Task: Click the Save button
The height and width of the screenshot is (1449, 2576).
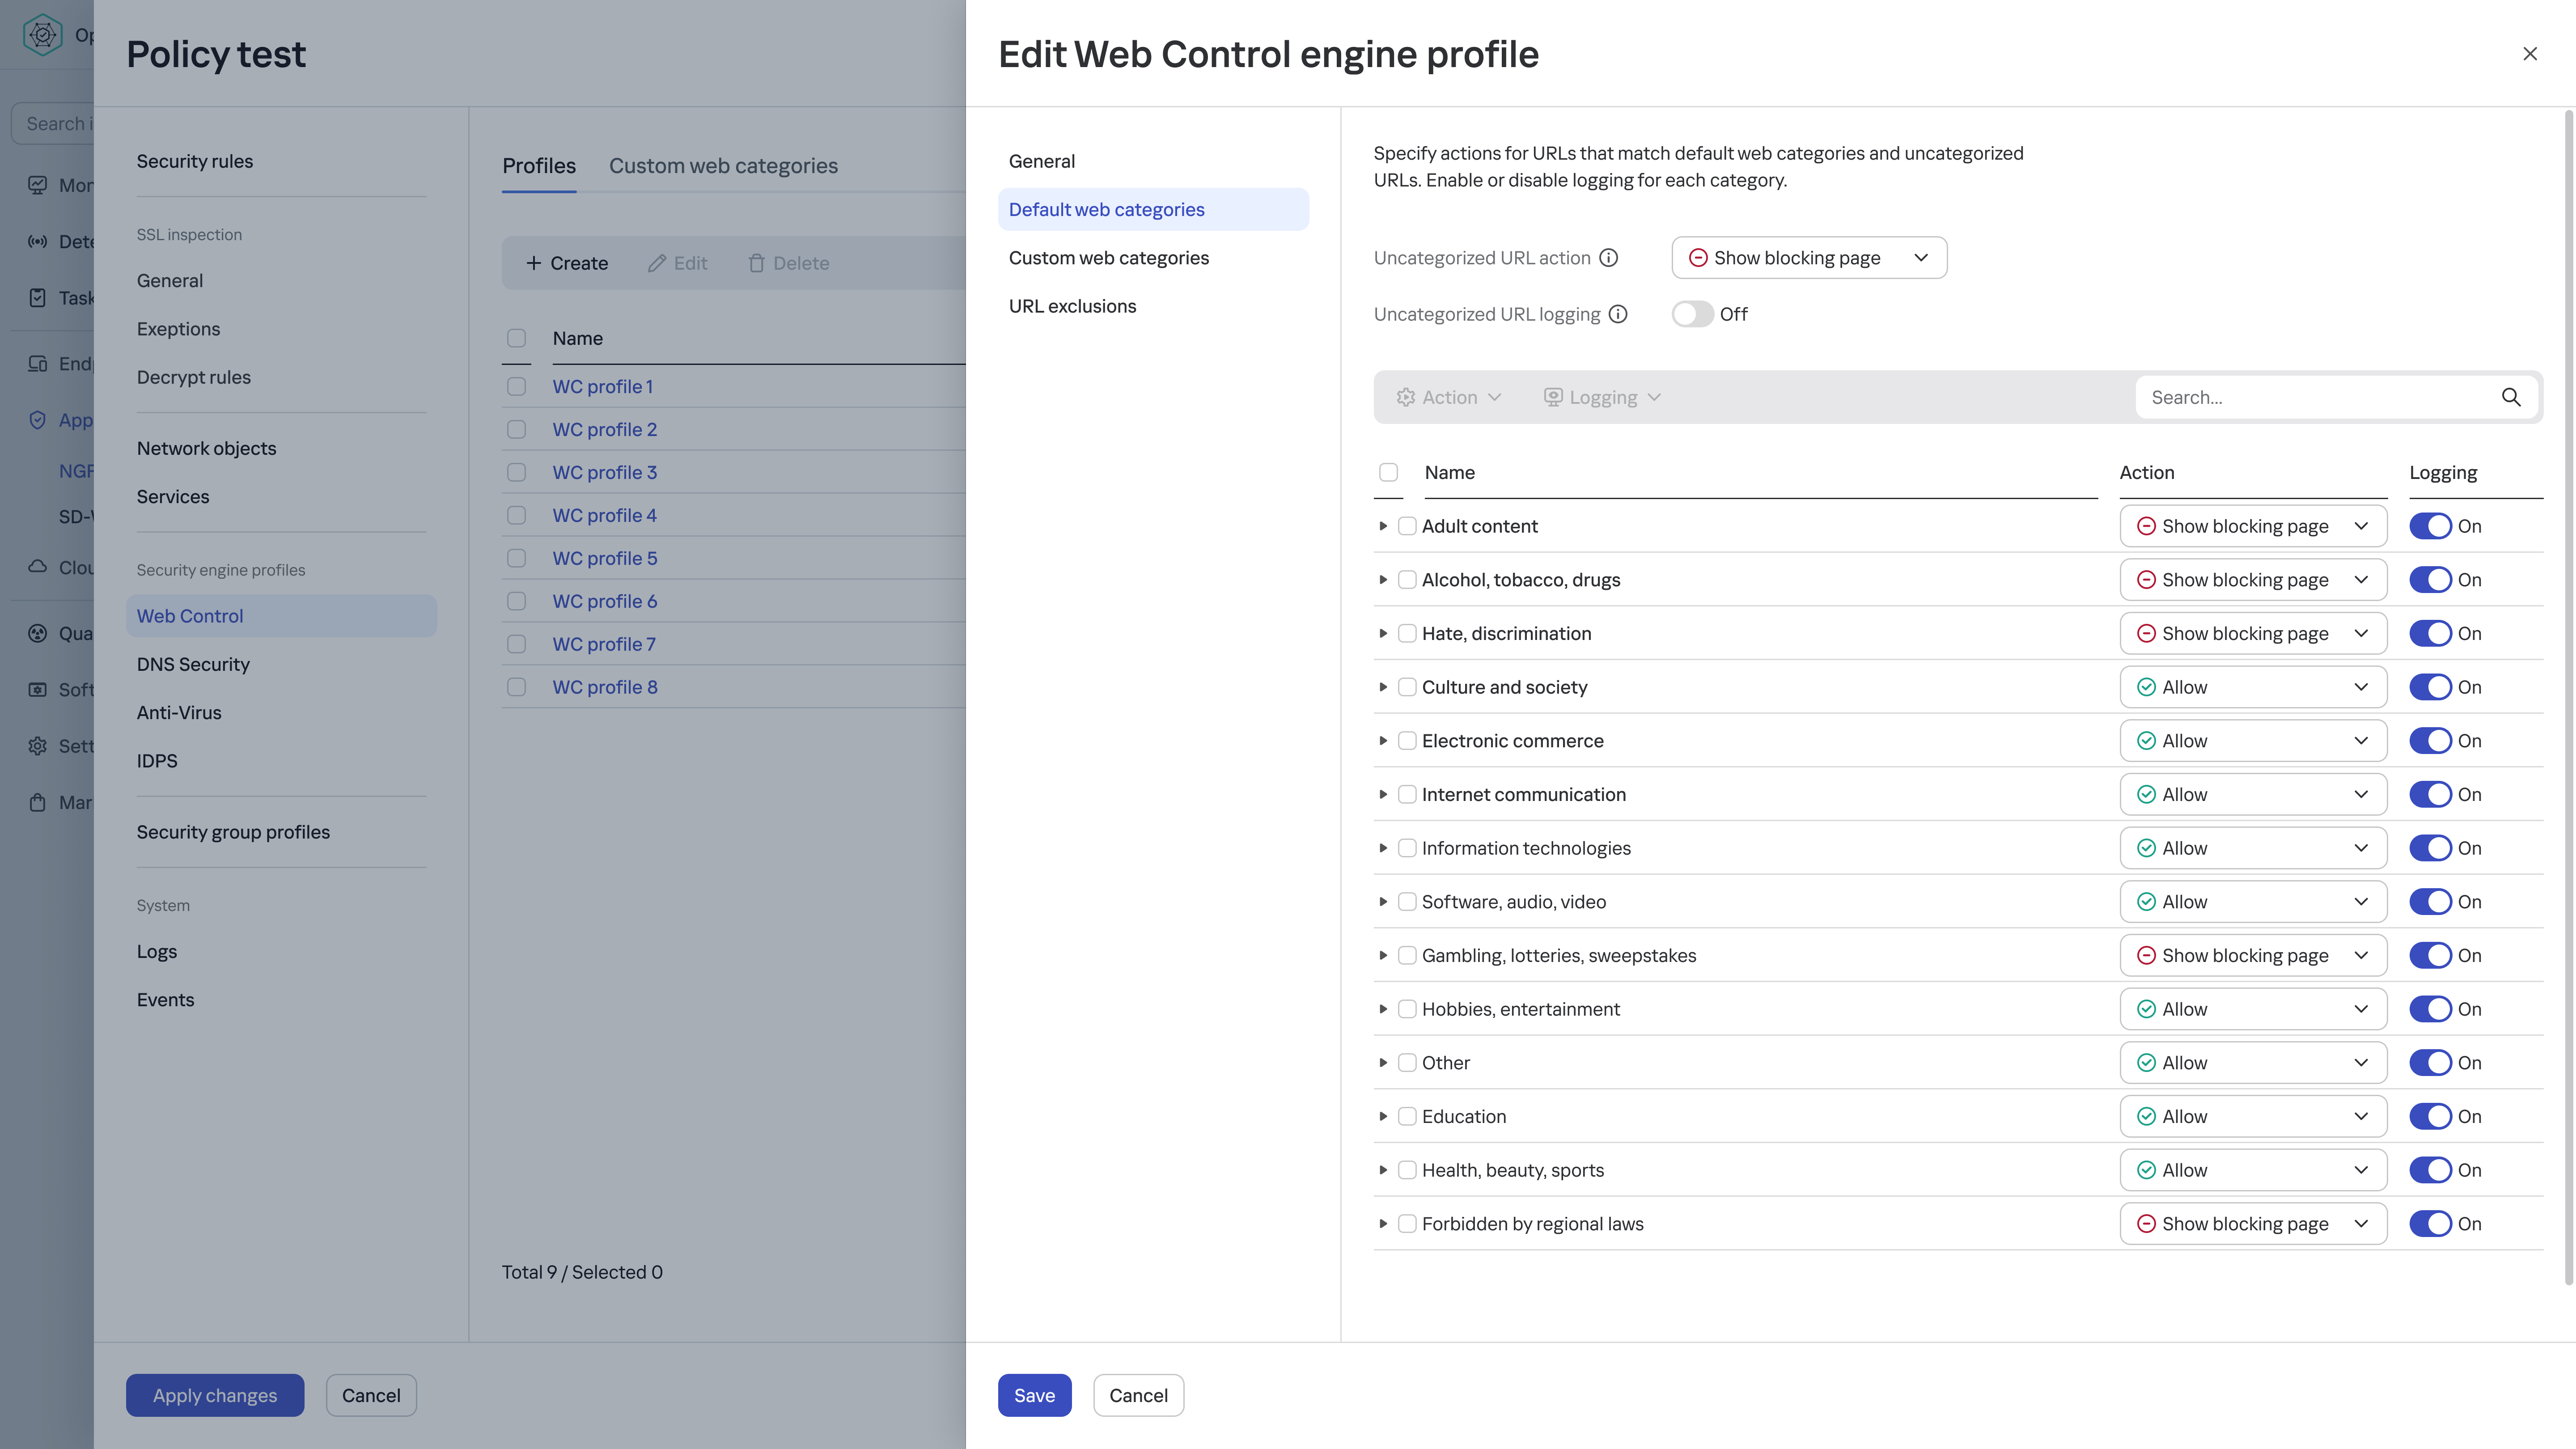Action: pyautogui.click(x=1034, y=1395)
